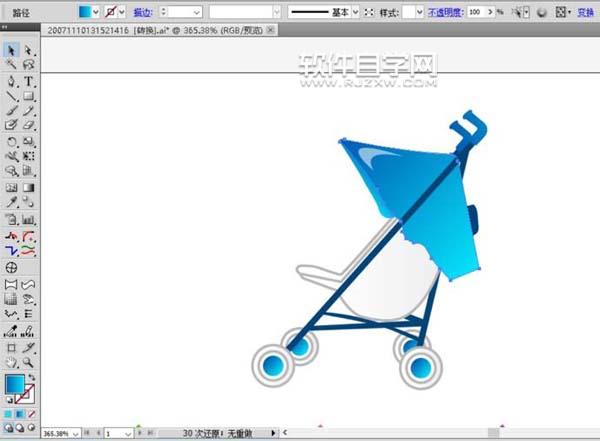Screen dimensions: 600x441
Task: Select the Magic Wand tool
Action: pyautogui.click(x=11, y=64)
